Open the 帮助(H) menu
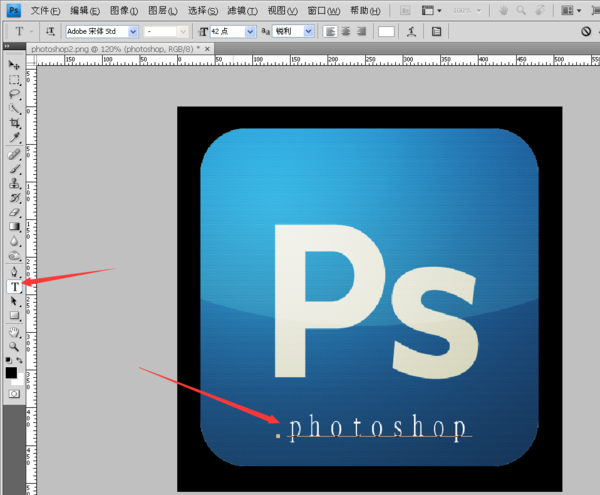This screenshot has height=495, width=600. 365,11
